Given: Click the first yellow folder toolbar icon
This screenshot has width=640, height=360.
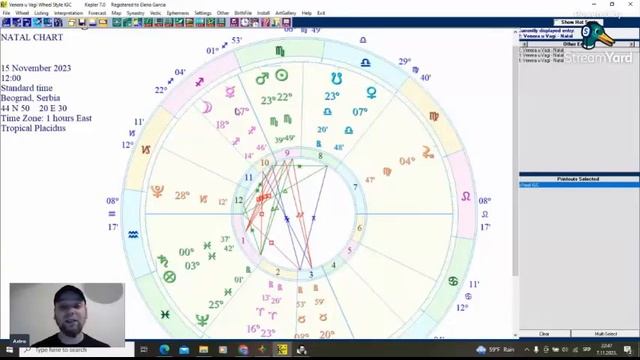Looking at the screenshot, I should click(x=72, y=22).
